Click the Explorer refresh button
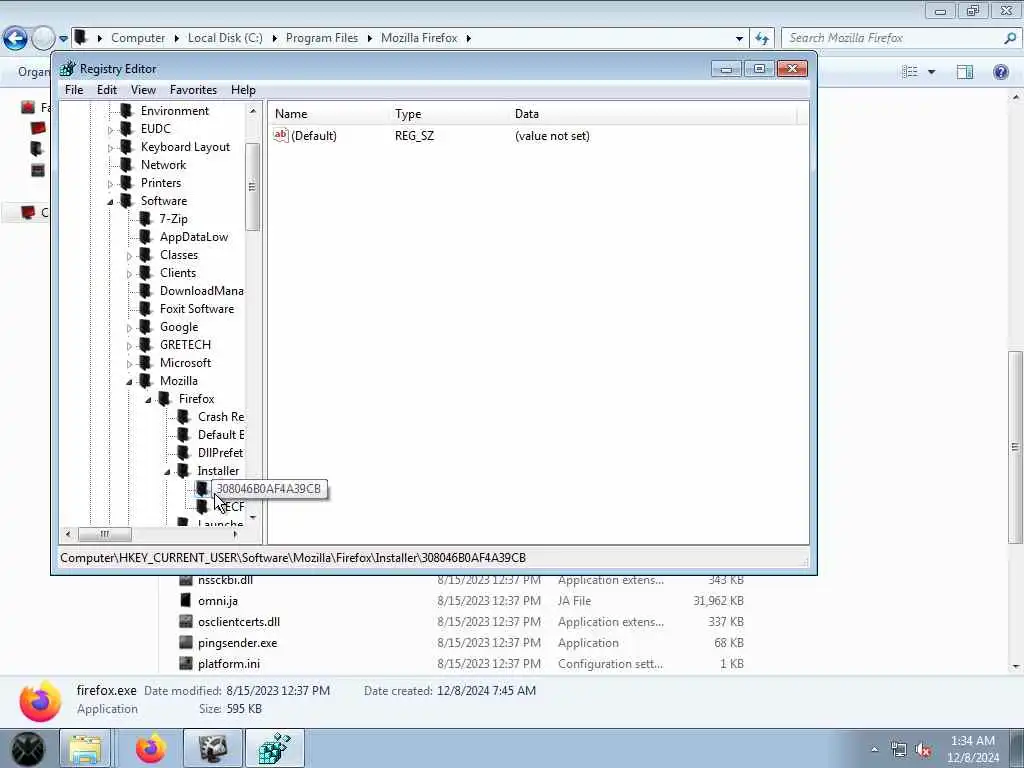Screen dimensions: 1024x768 pos(762,39)
